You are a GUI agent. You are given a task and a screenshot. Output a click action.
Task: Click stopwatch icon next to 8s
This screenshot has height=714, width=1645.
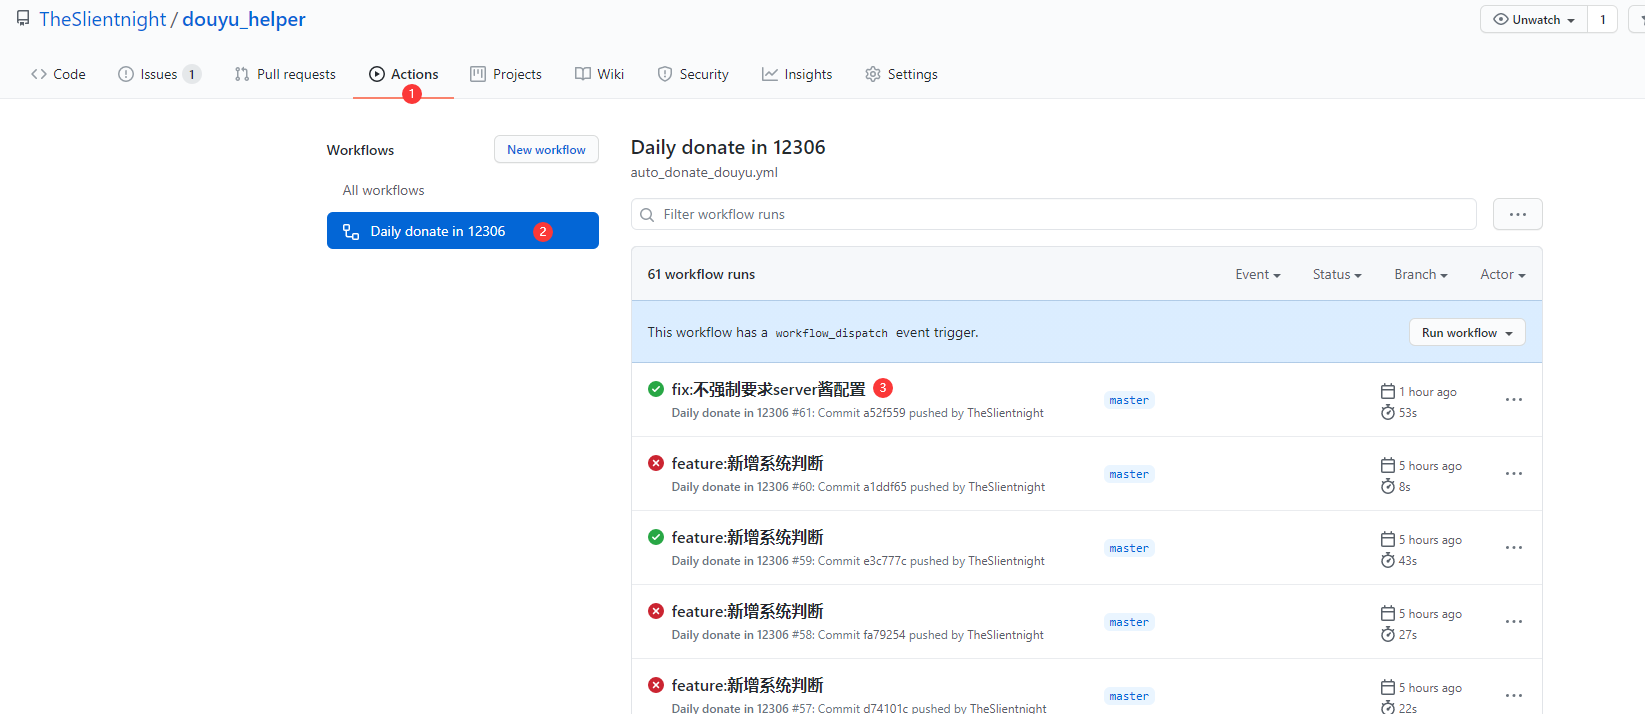1388,486
